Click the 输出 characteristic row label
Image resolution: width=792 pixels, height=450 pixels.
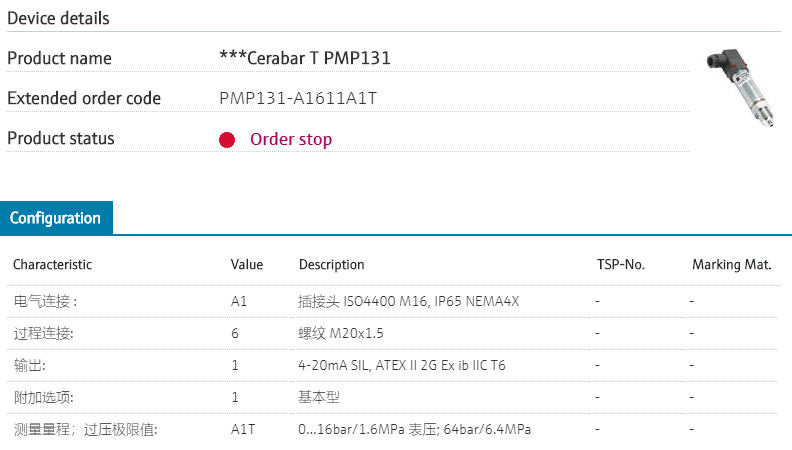coord(29,365)
